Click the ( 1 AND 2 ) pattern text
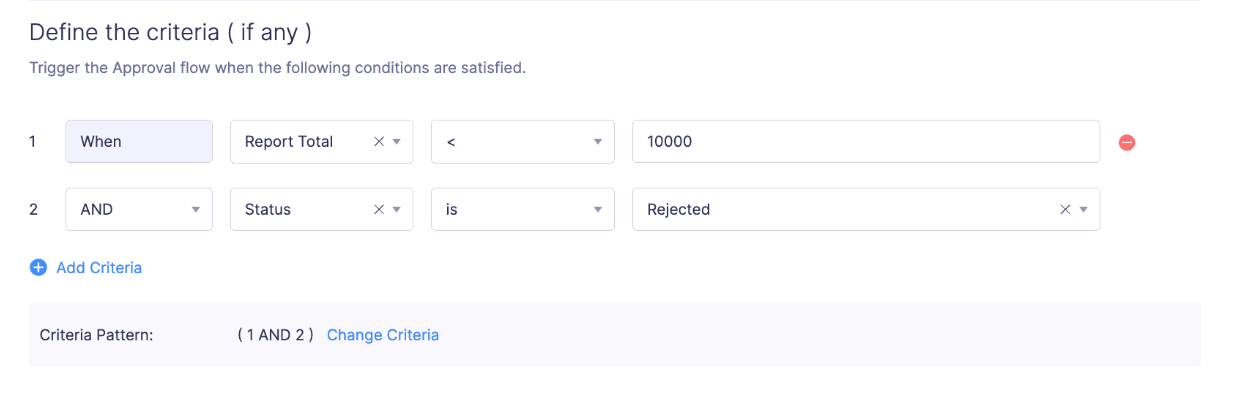1240x398 pixels. coord(275,335)
